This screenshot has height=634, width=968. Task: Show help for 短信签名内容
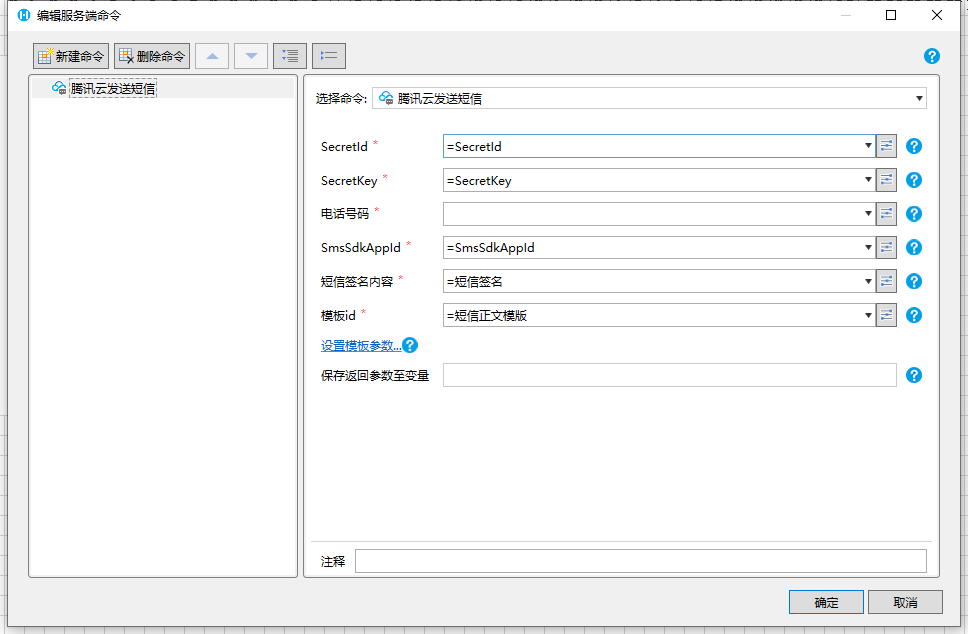click(x=914, y=282)
